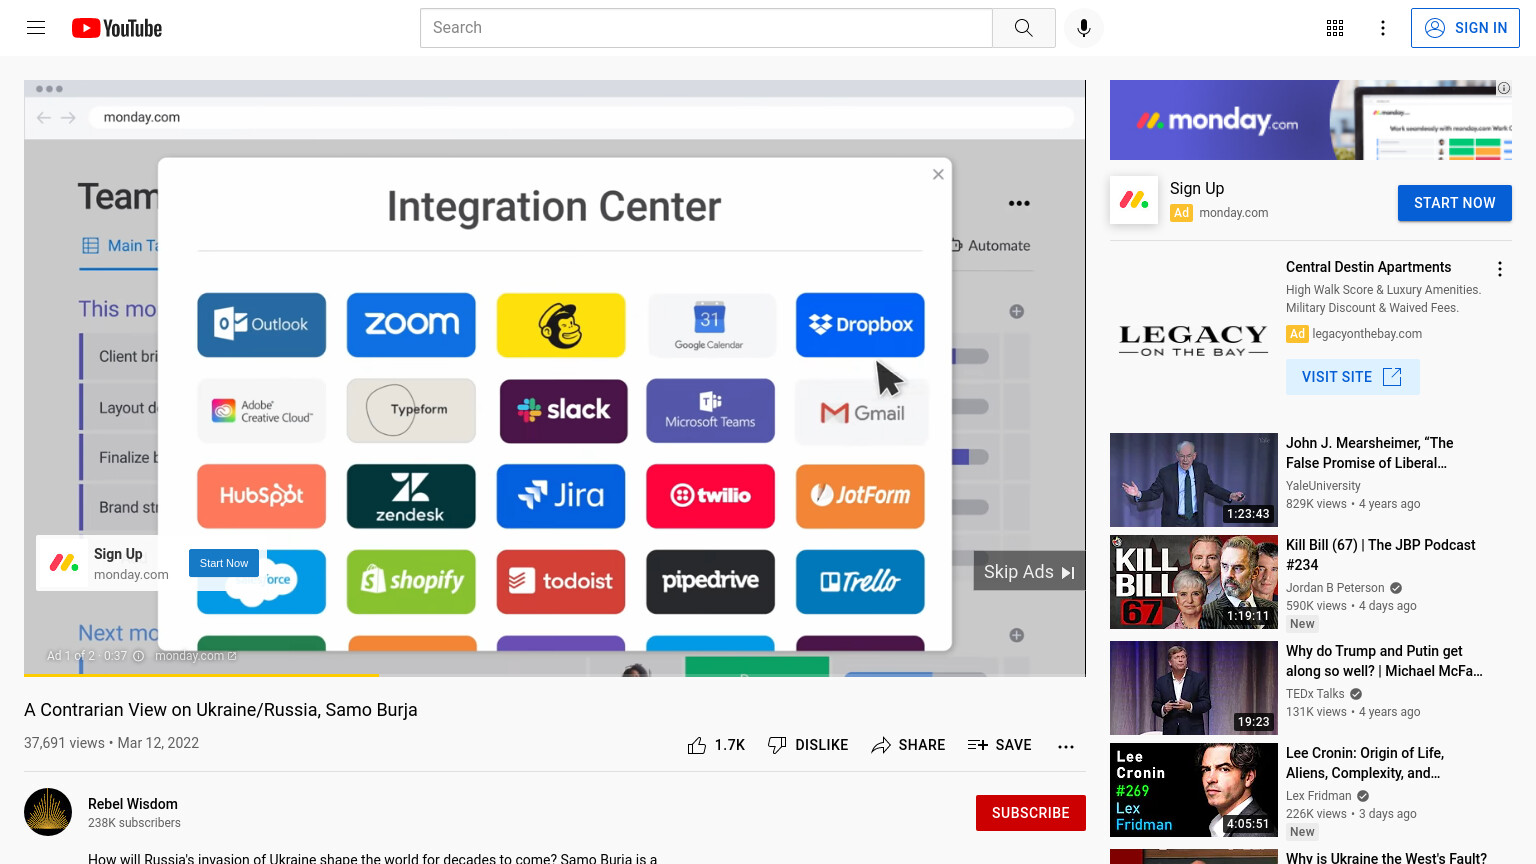Open YaleUniversity channel link

click(1323, 486)
